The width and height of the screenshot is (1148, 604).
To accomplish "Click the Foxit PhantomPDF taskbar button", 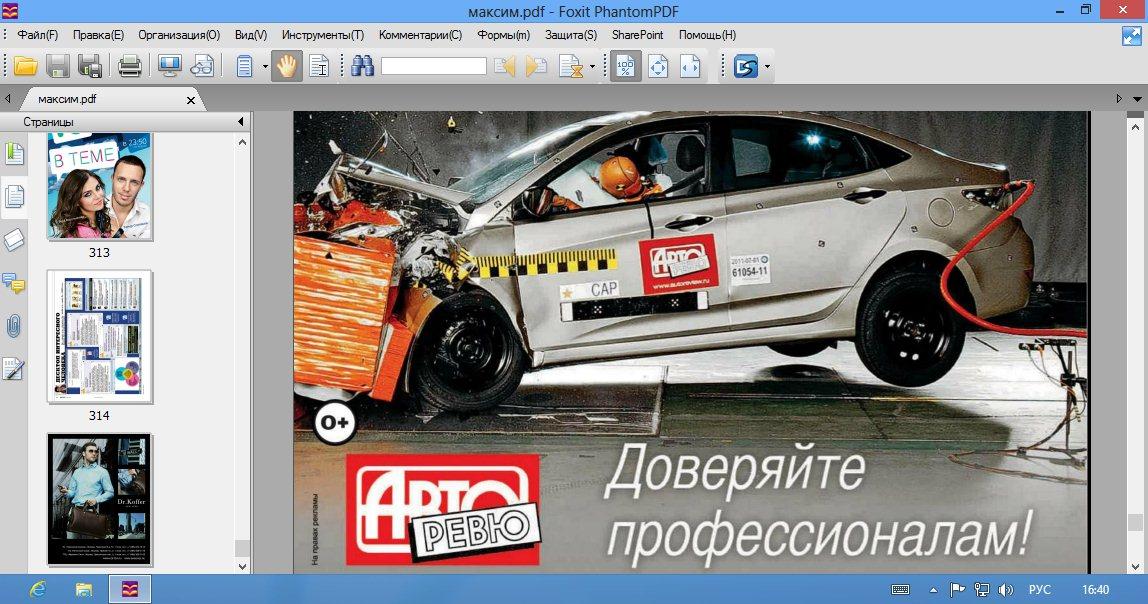I will coord(130,589).
